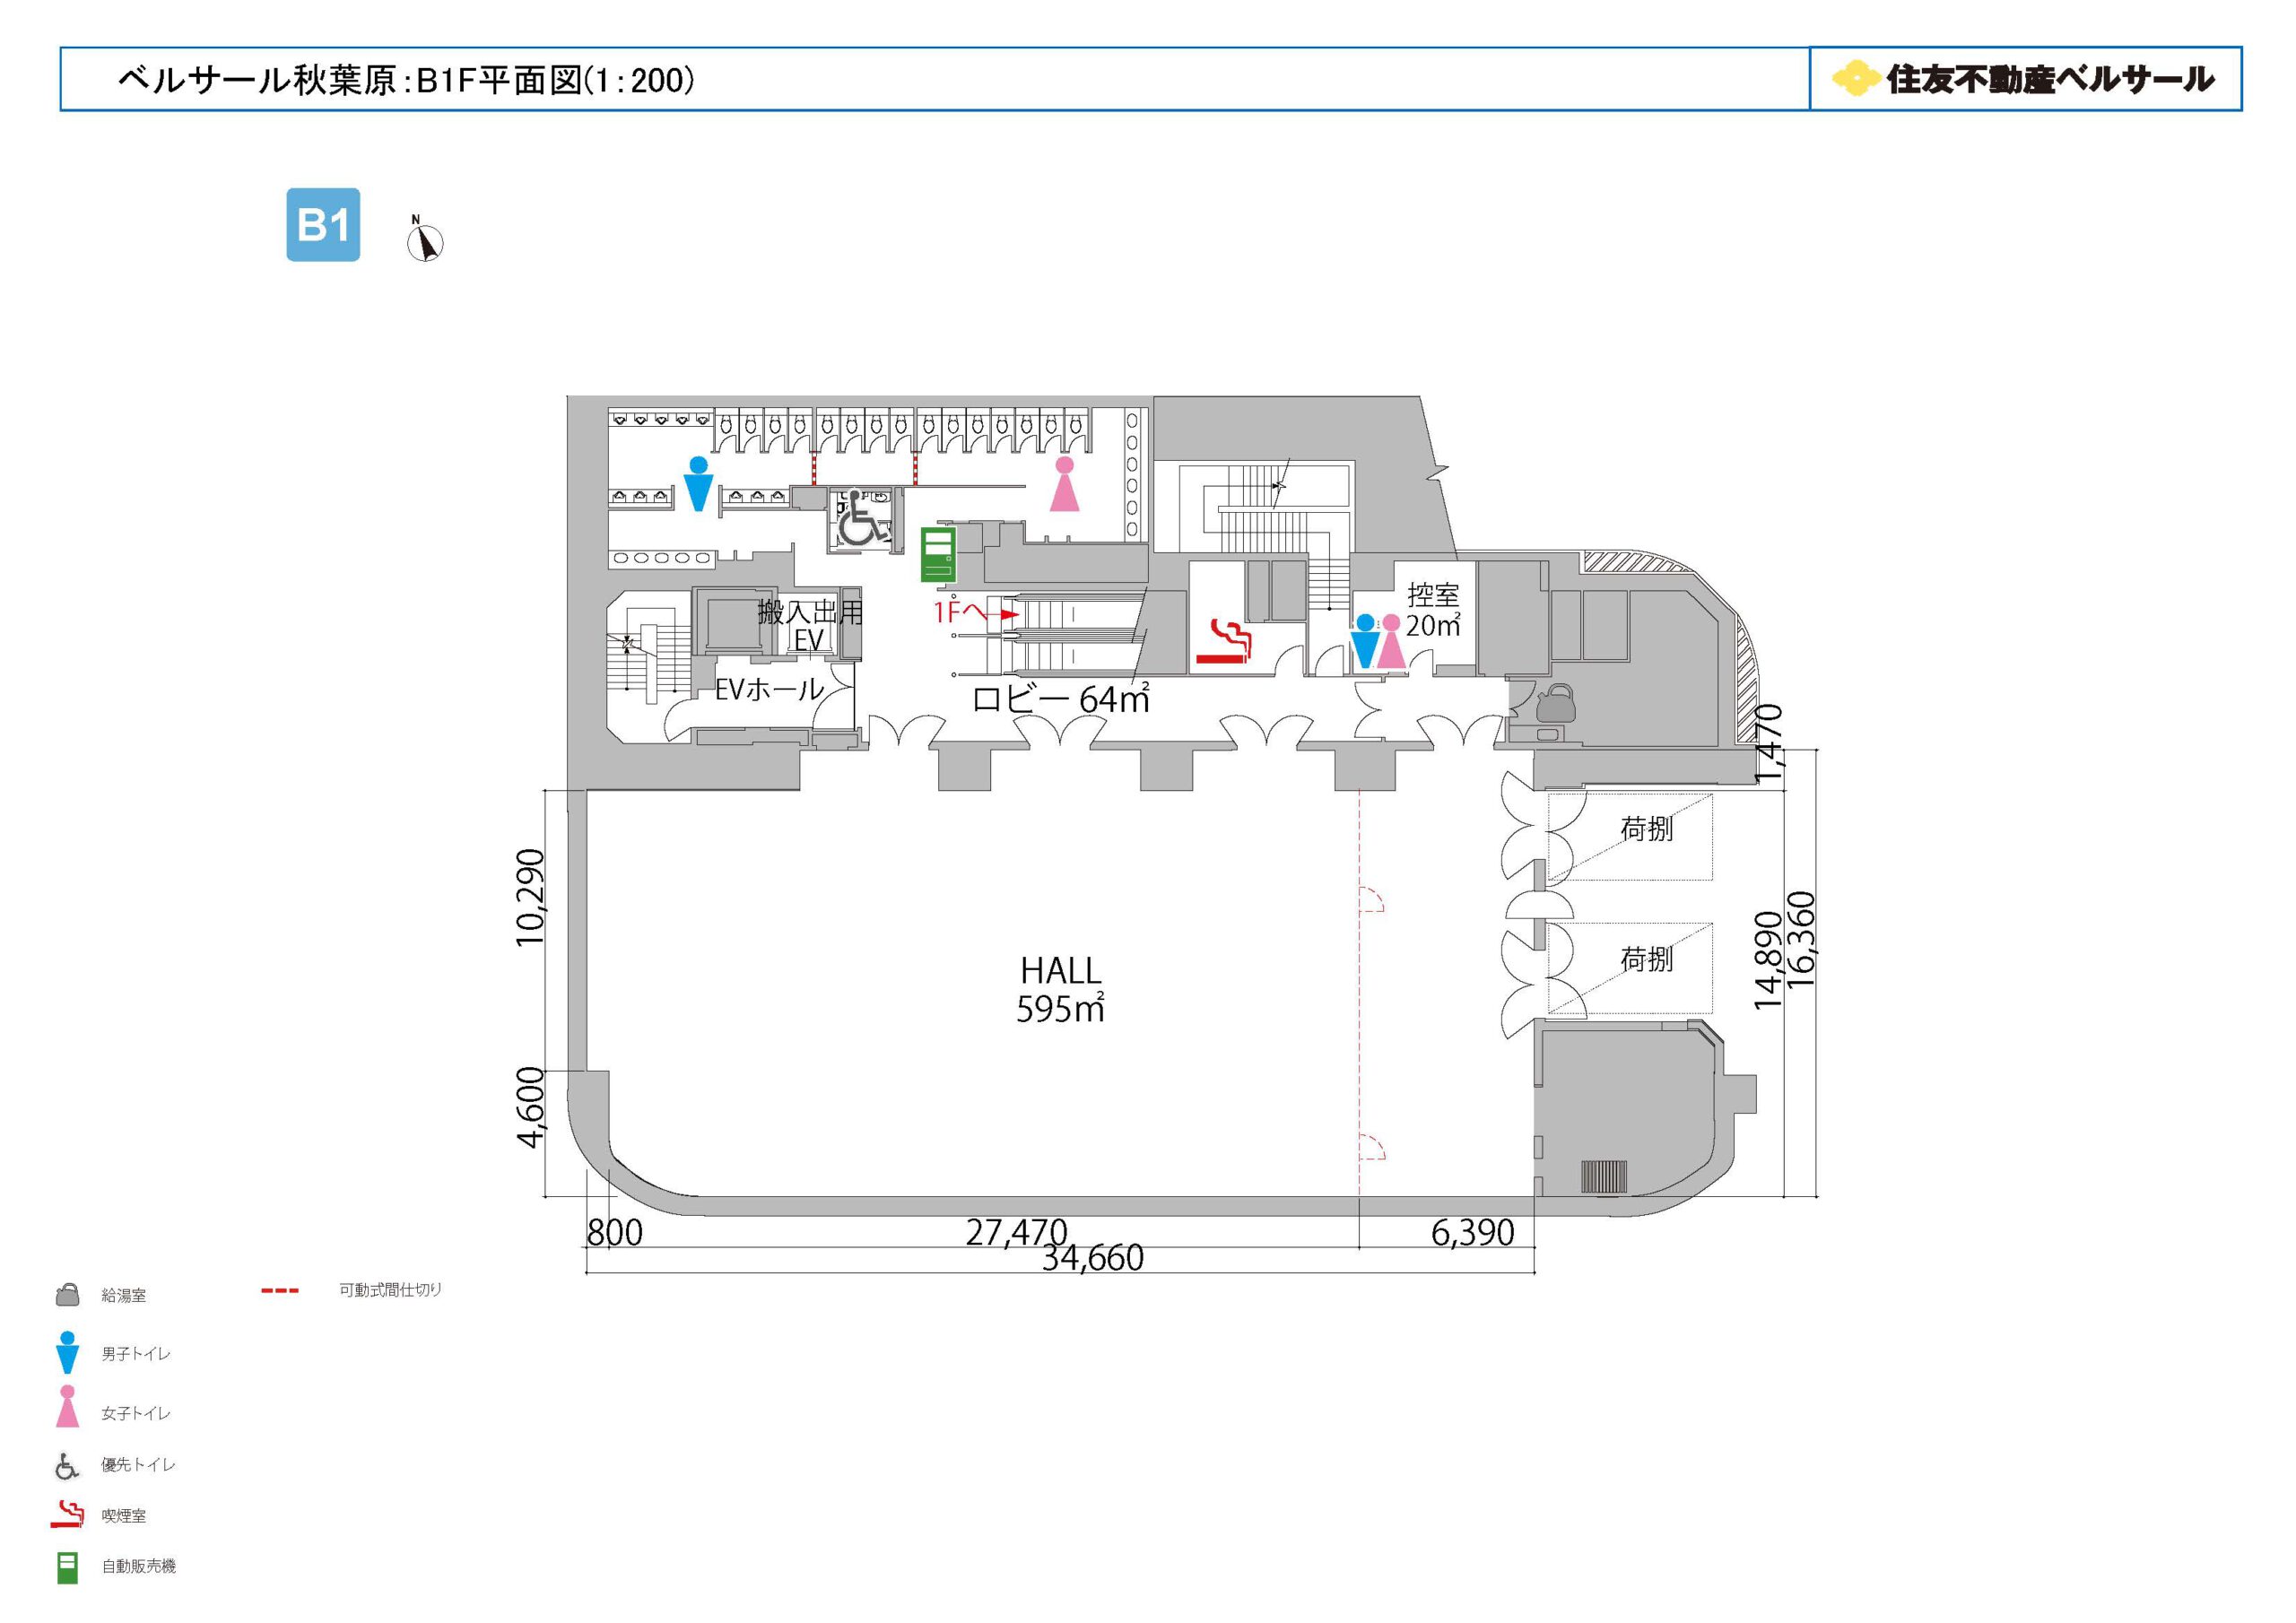Click the blue B1 floor badge
Viewport: 2296px width, 1623px height.
point(323,225)
